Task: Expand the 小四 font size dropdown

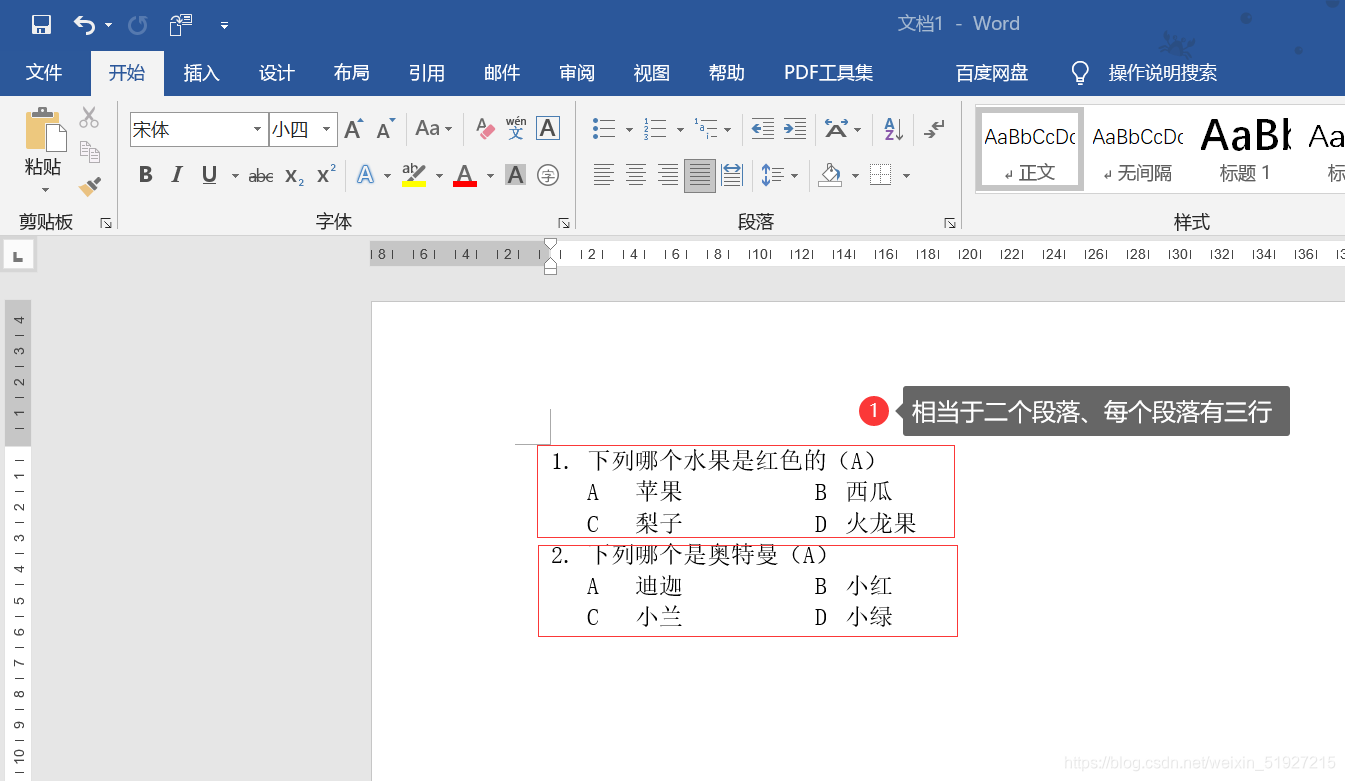Action: pos(326,130)
